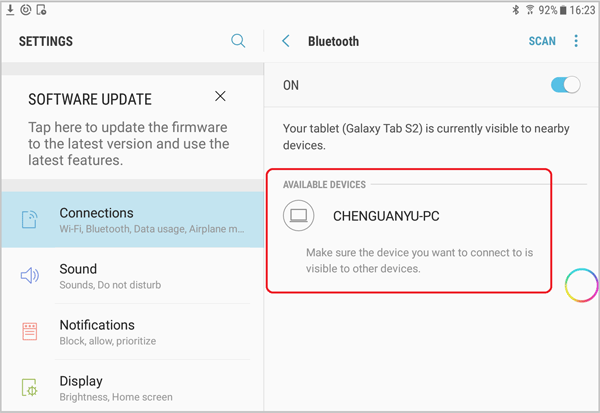Screen dimensions: 600x413
Task: Open the Connections settings category
Action: coord(132,220)
